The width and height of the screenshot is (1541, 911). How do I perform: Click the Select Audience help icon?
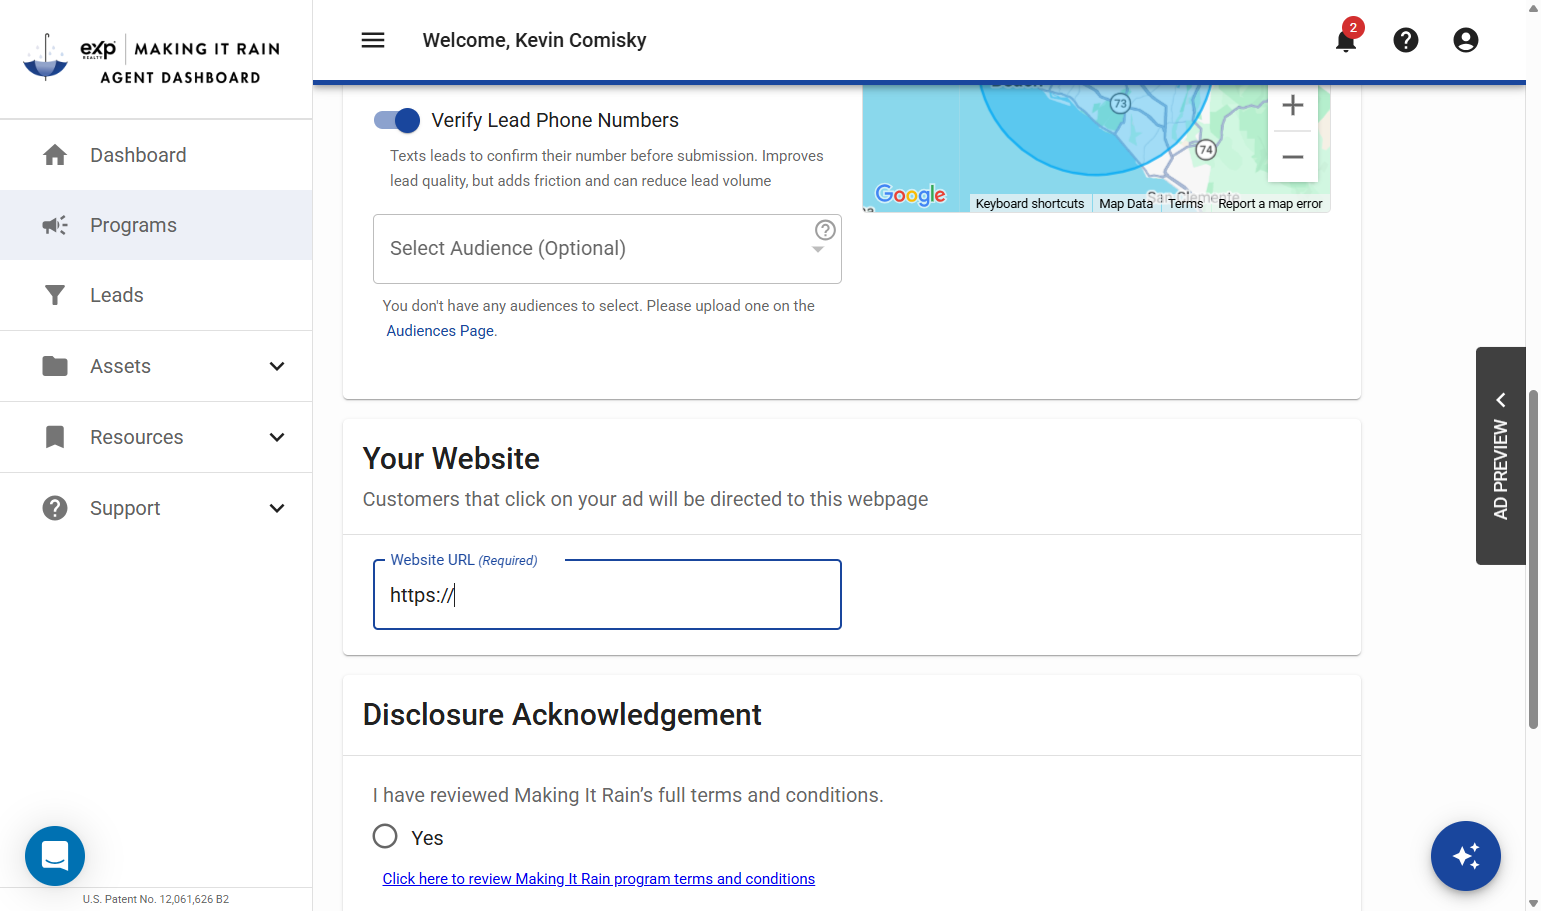point(825,230)
